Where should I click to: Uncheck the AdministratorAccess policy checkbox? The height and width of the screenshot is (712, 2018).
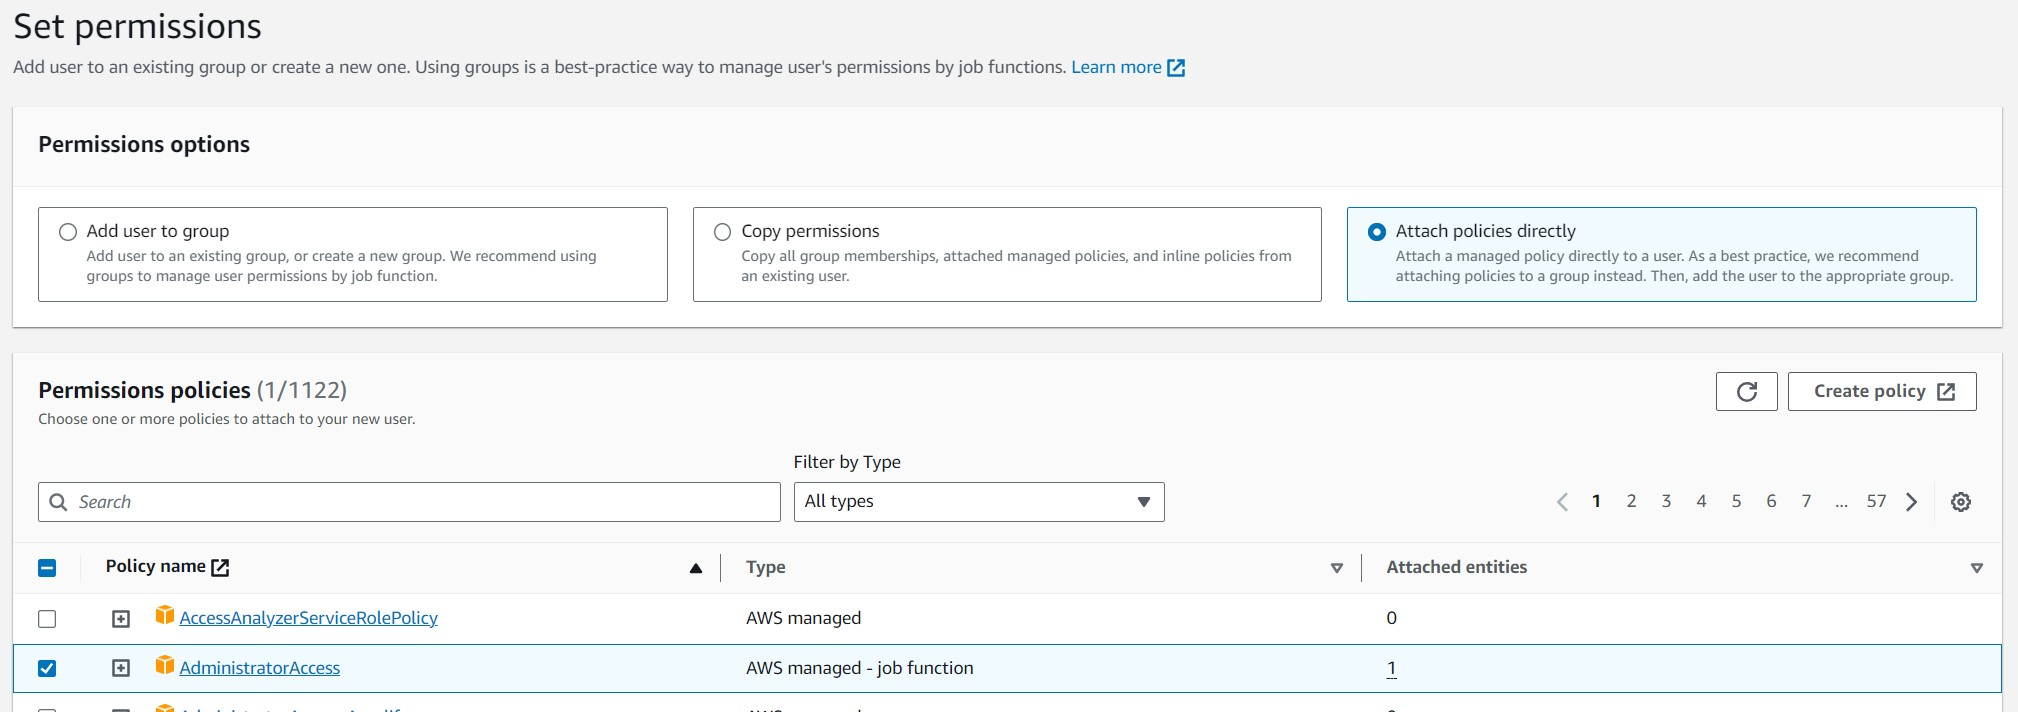click(x=47, y=668)
